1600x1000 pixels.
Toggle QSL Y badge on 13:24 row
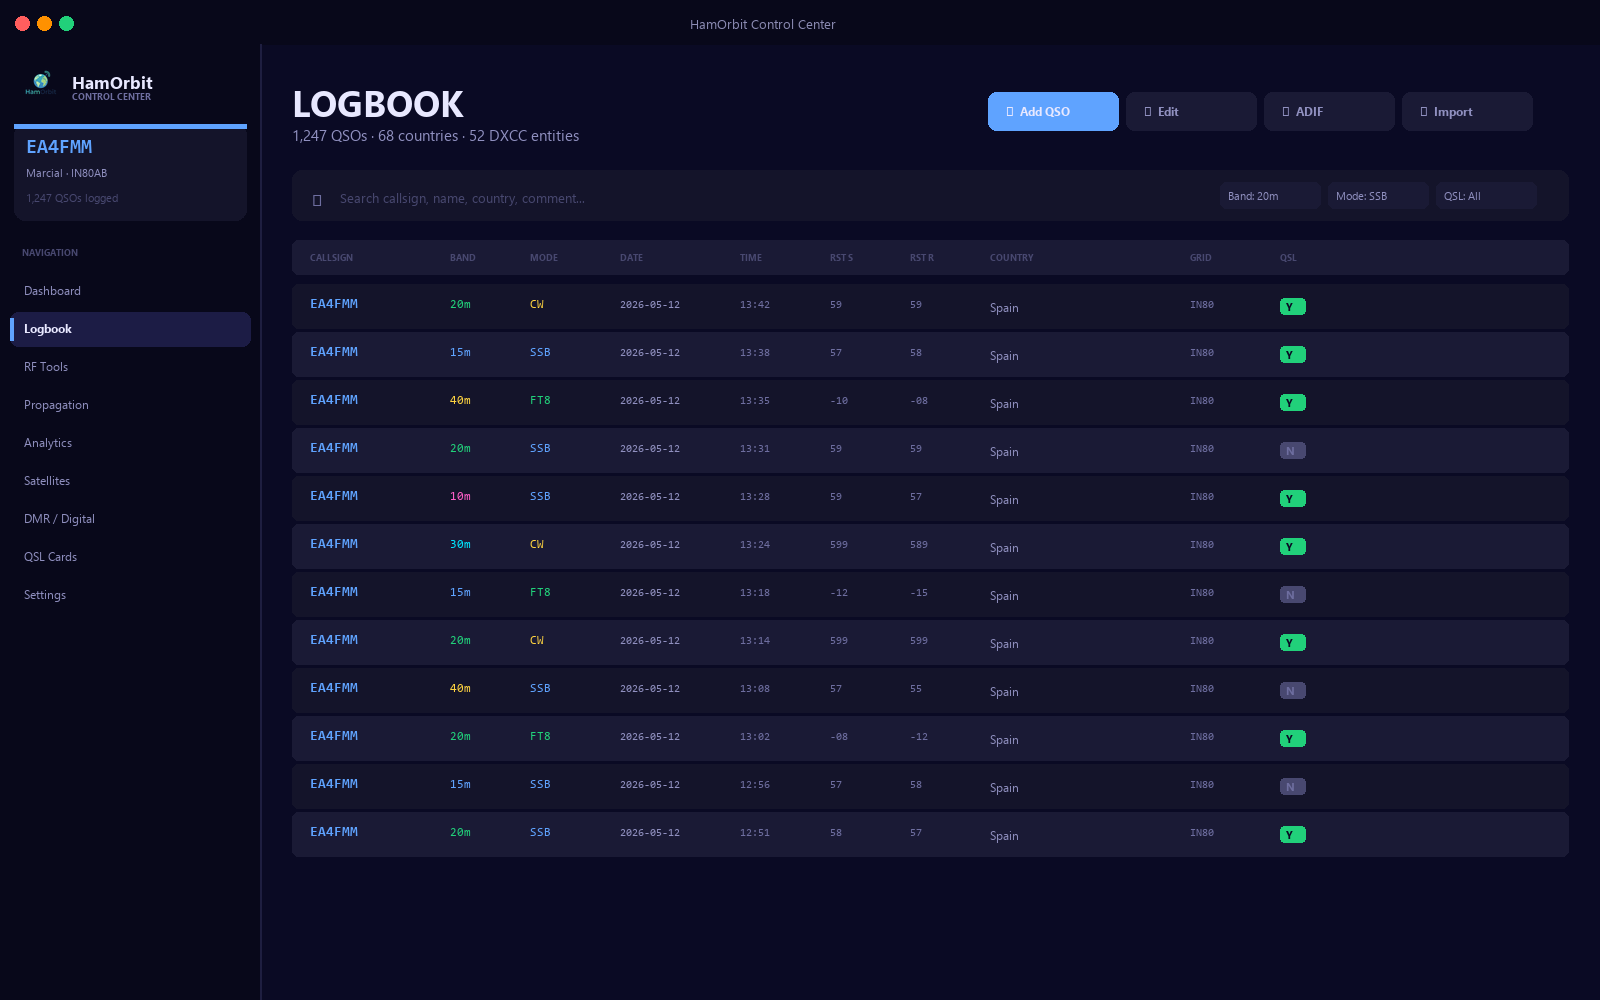click(x=1293, y=547)
